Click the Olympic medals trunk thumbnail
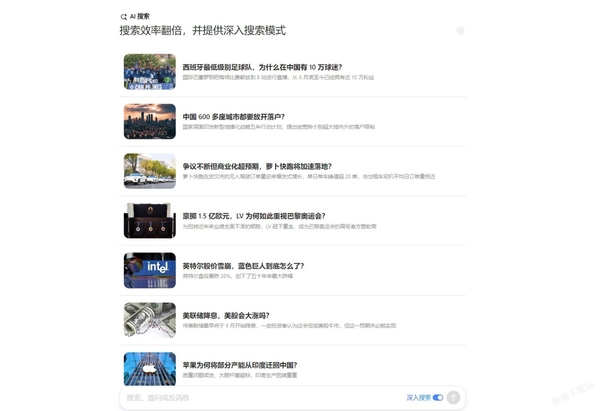 click(150, 221)
